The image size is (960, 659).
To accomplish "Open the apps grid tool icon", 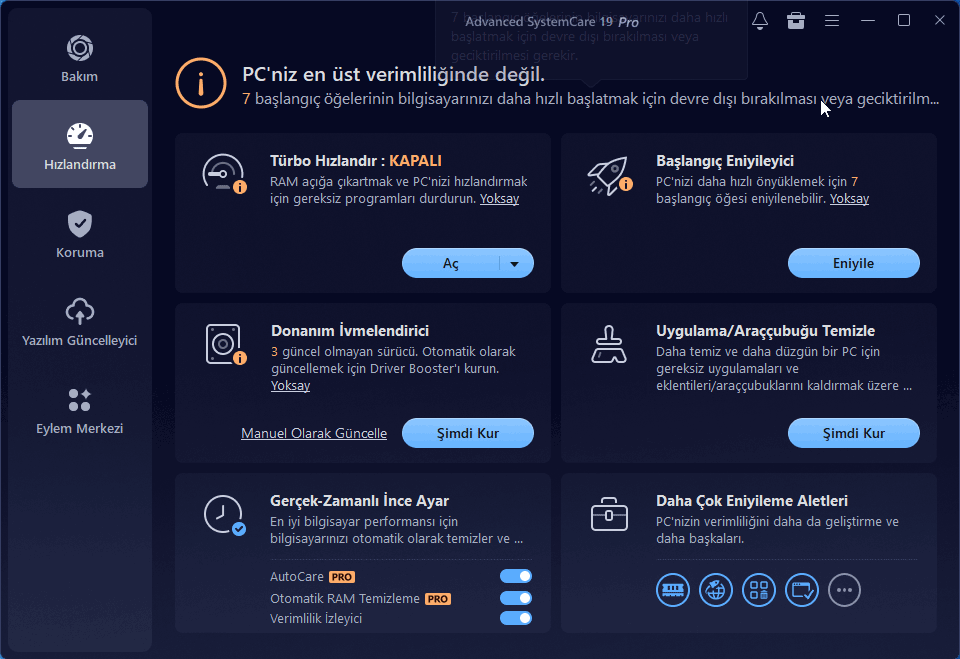I will [759, 590].
